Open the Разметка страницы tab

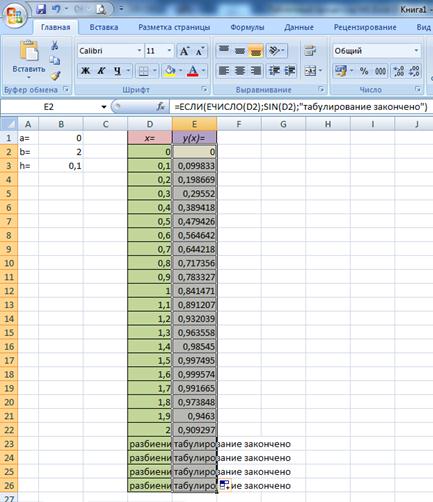coord(174,27)
